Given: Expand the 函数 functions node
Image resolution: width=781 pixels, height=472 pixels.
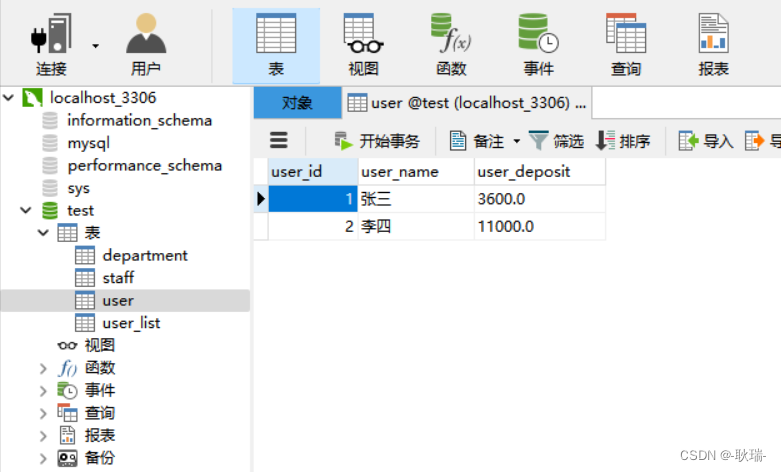Looking at the screenshot, I should coord(43,368).
